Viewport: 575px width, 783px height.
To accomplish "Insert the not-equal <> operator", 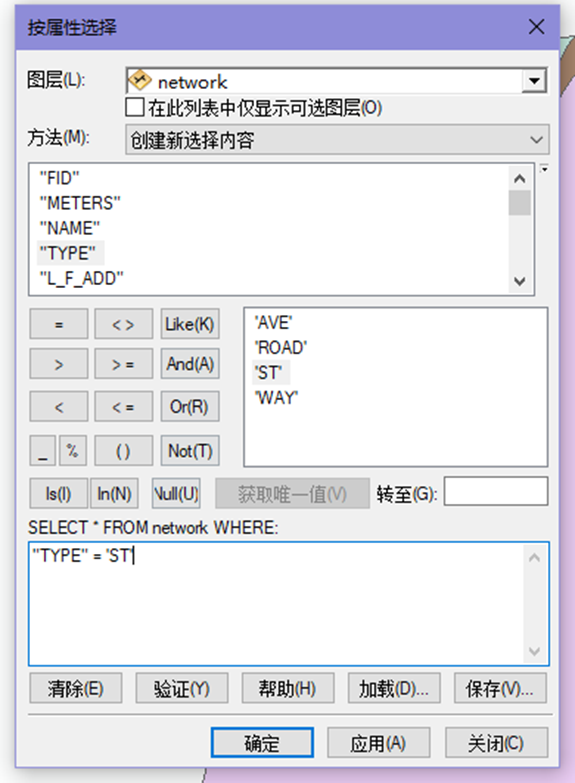I will (123, 324).
